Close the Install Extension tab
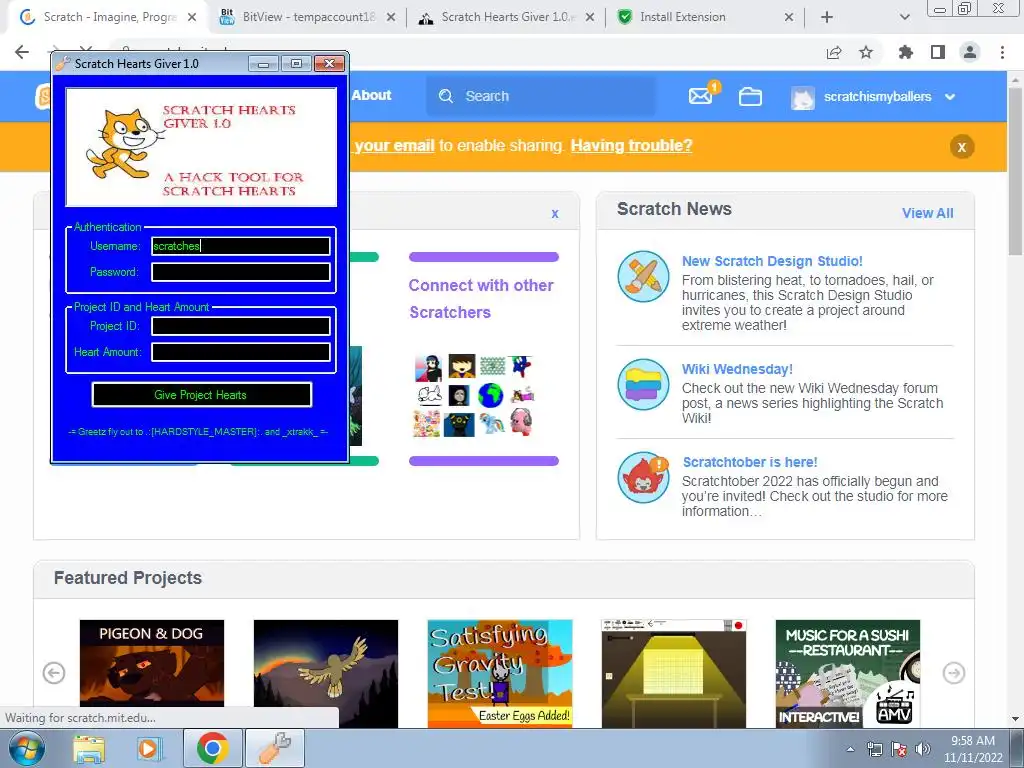The image size is (1024, 768). click(789, 17)
